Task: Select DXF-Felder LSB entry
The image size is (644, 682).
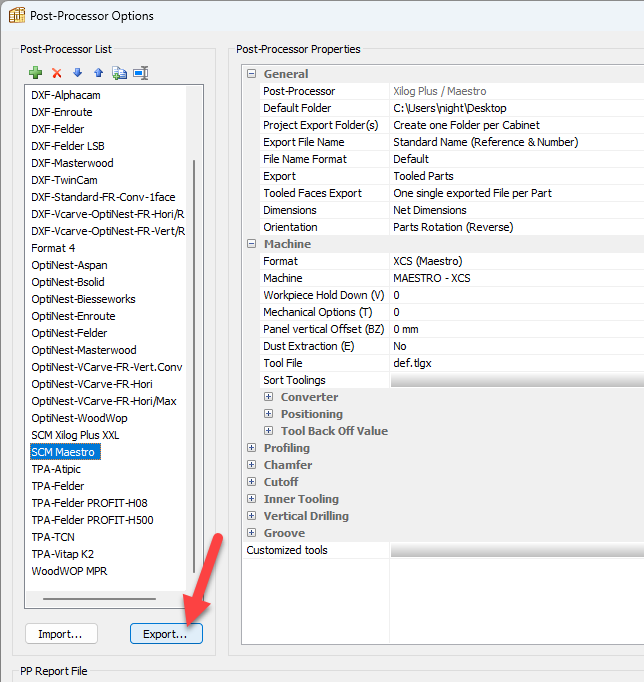Action: (x=68, y=146)
